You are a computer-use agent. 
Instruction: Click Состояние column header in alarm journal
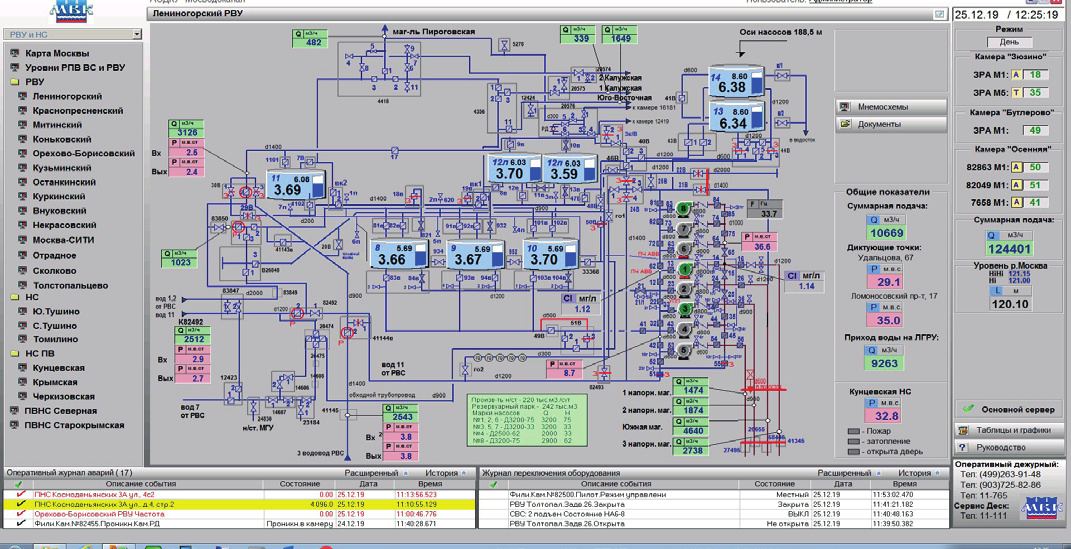pyautogui.click(x=299, y=484)
